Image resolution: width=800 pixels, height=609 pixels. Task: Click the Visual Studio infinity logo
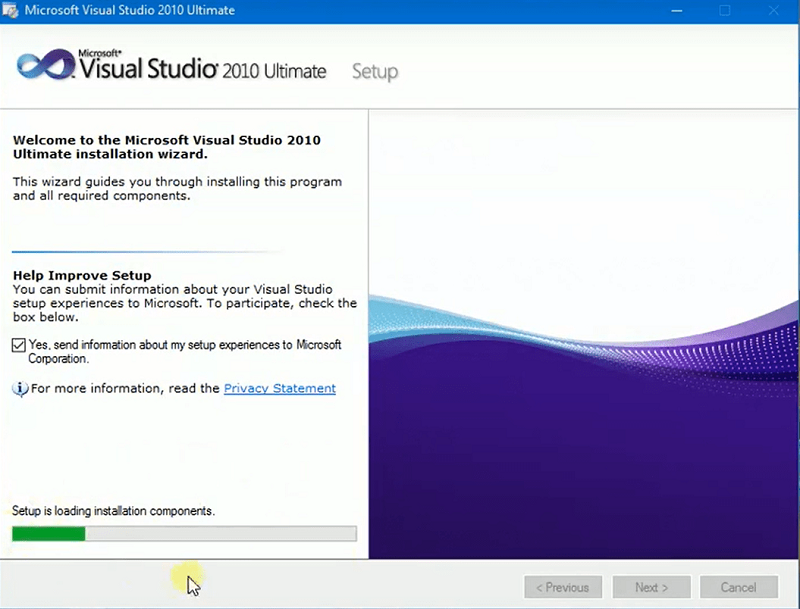click(45, 63)
